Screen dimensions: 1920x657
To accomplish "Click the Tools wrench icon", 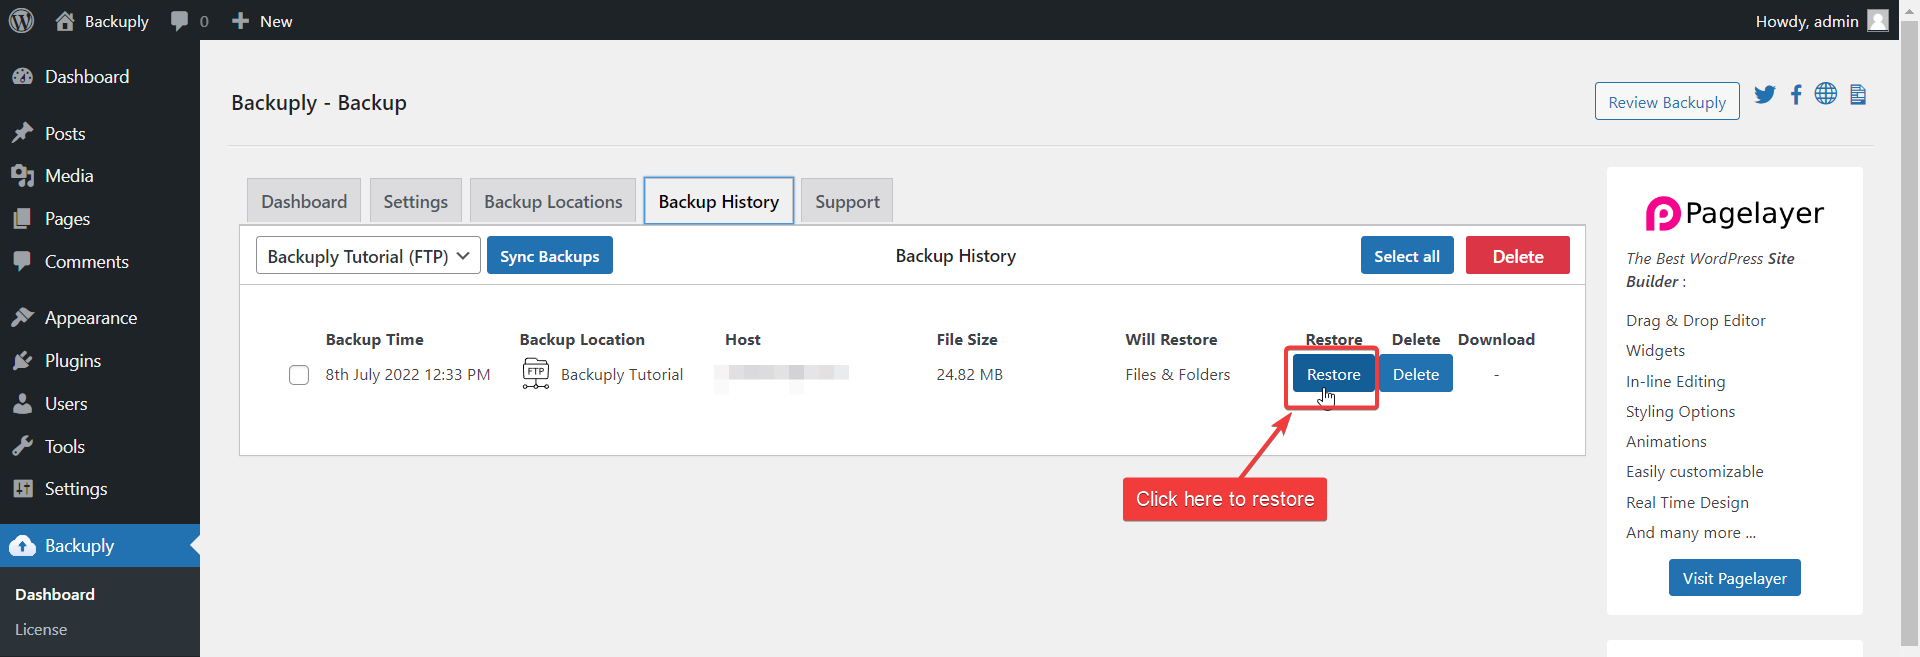I will 22,447.
